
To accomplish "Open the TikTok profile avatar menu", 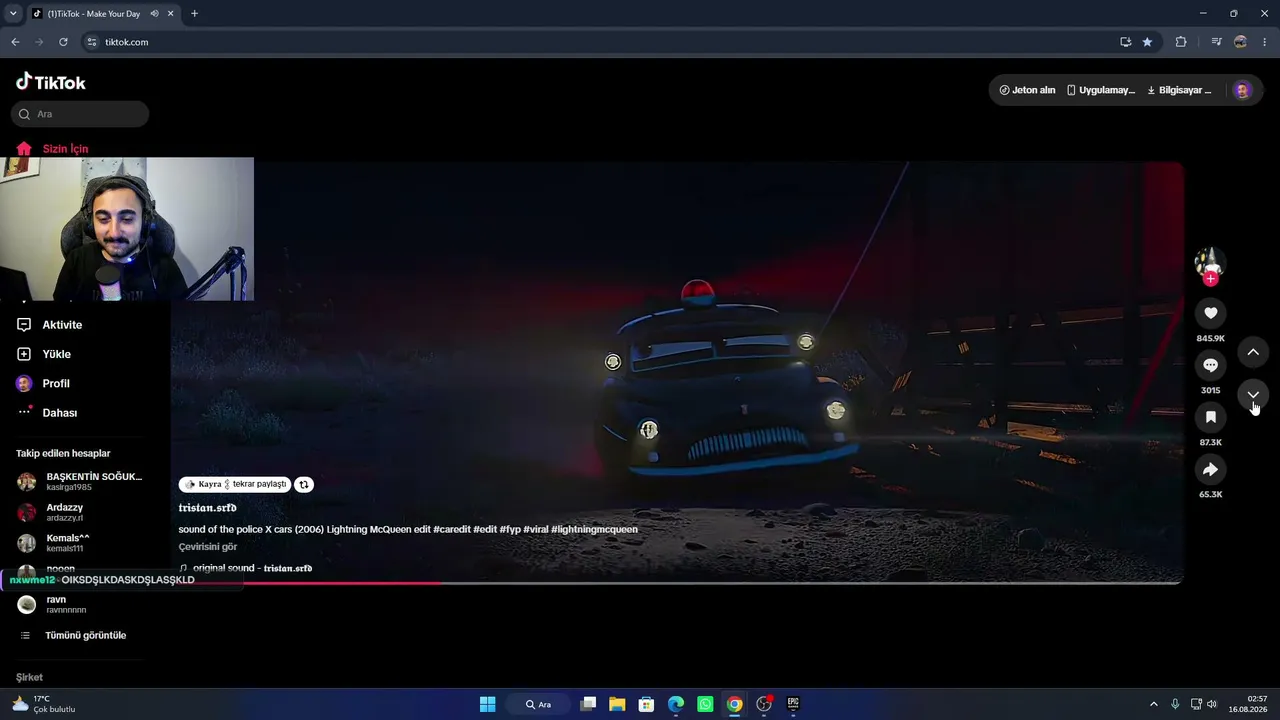I will tap(1242, 90).
